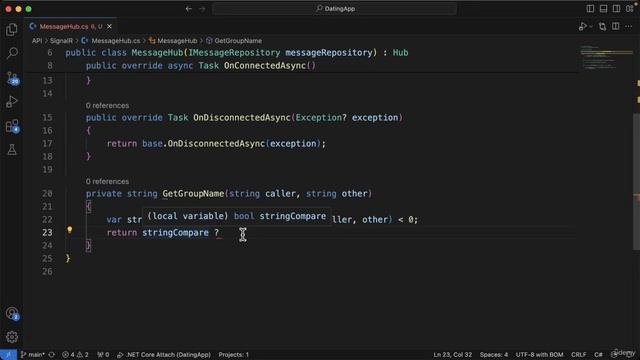Open the editor More Actions ellipsis

tap(629, 27)
